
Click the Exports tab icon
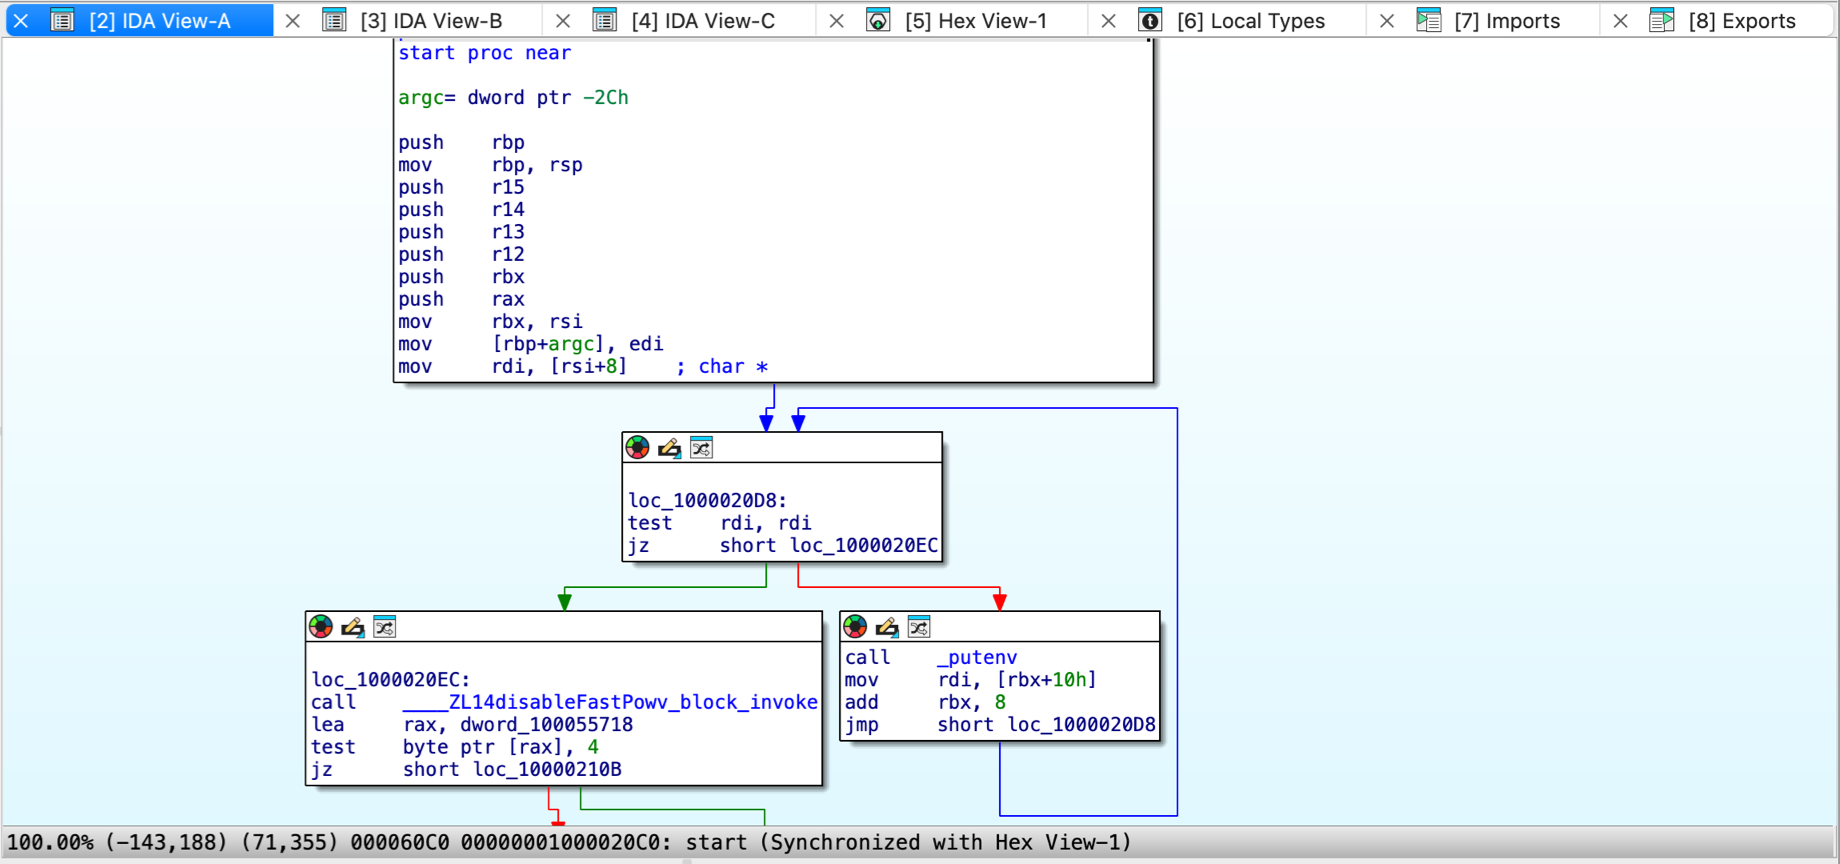click(x=1662, y=20)
